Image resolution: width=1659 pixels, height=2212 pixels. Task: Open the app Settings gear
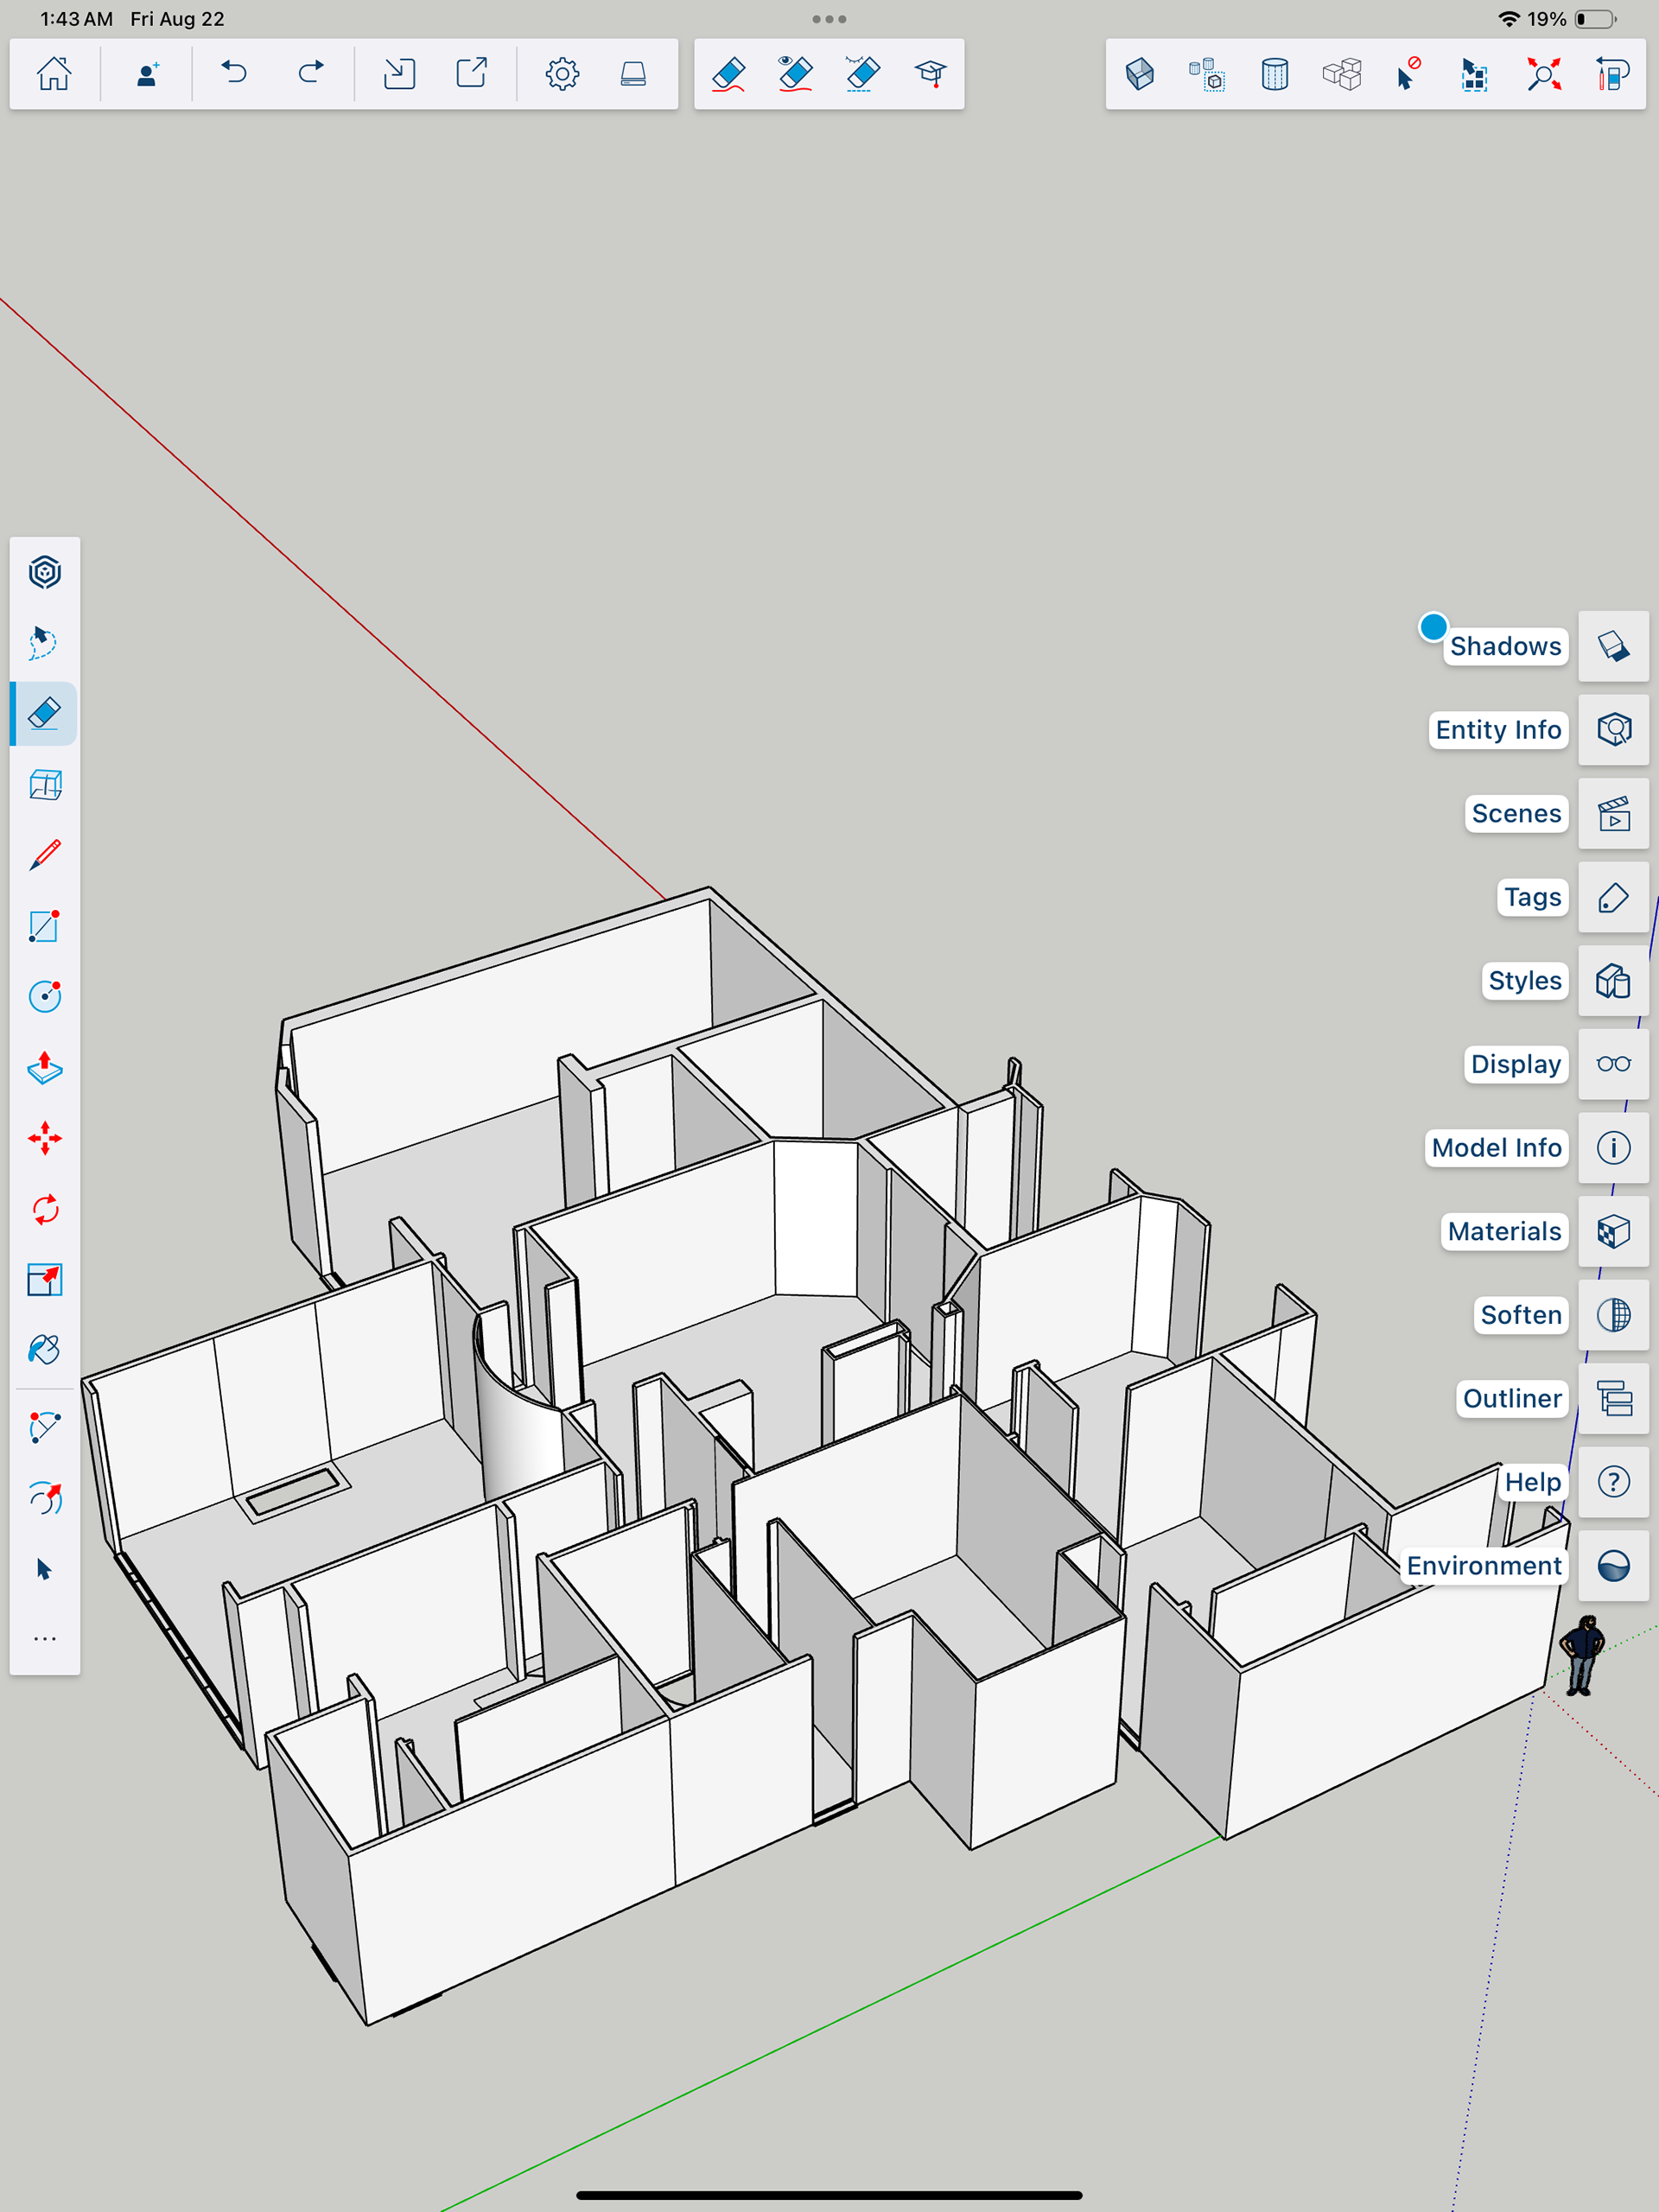pos(562,74)
